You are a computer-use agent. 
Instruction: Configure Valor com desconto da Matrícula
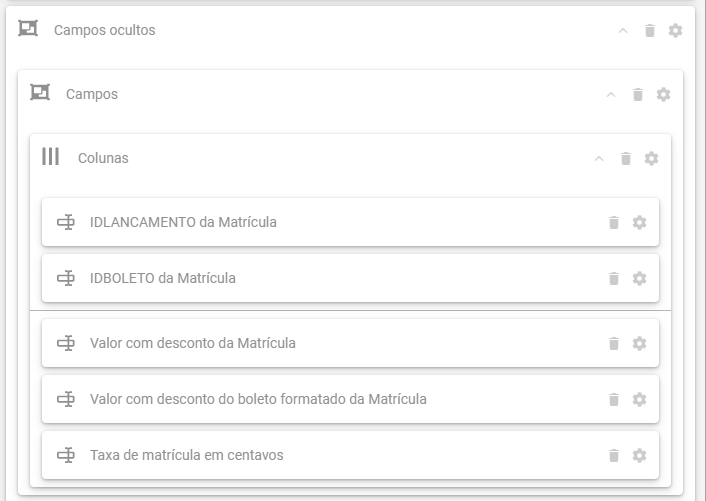click(639, 343)
